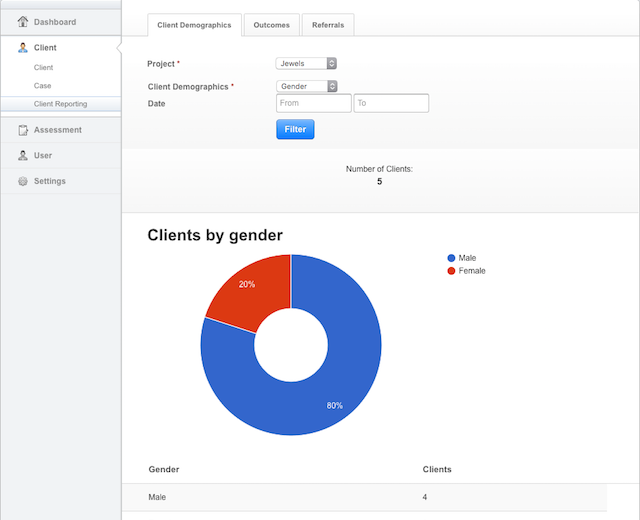
Task: Open the Client Demographics dropdown showing Gender
Action: 307,86
